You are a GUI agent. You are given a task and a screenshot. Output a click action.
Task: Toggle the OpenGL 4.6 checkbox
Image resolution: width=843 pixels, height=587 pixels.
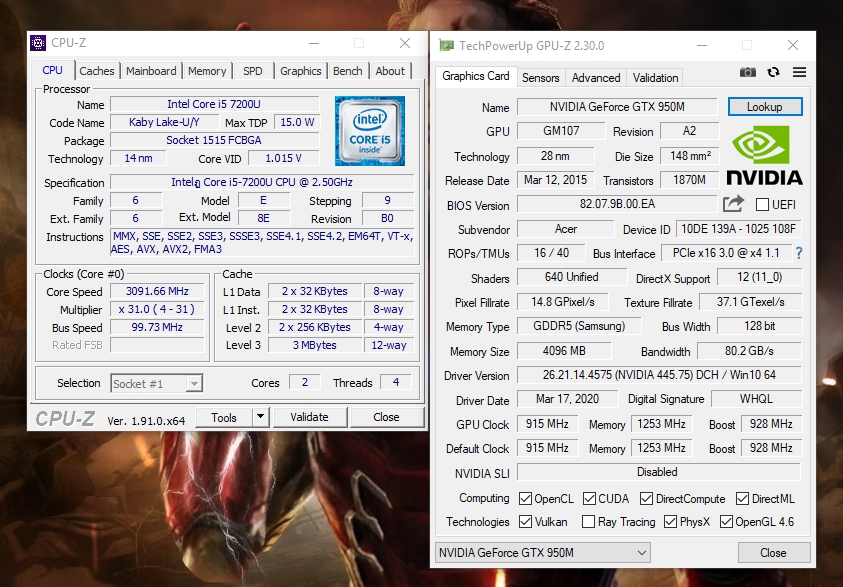(x=726, y=521)
